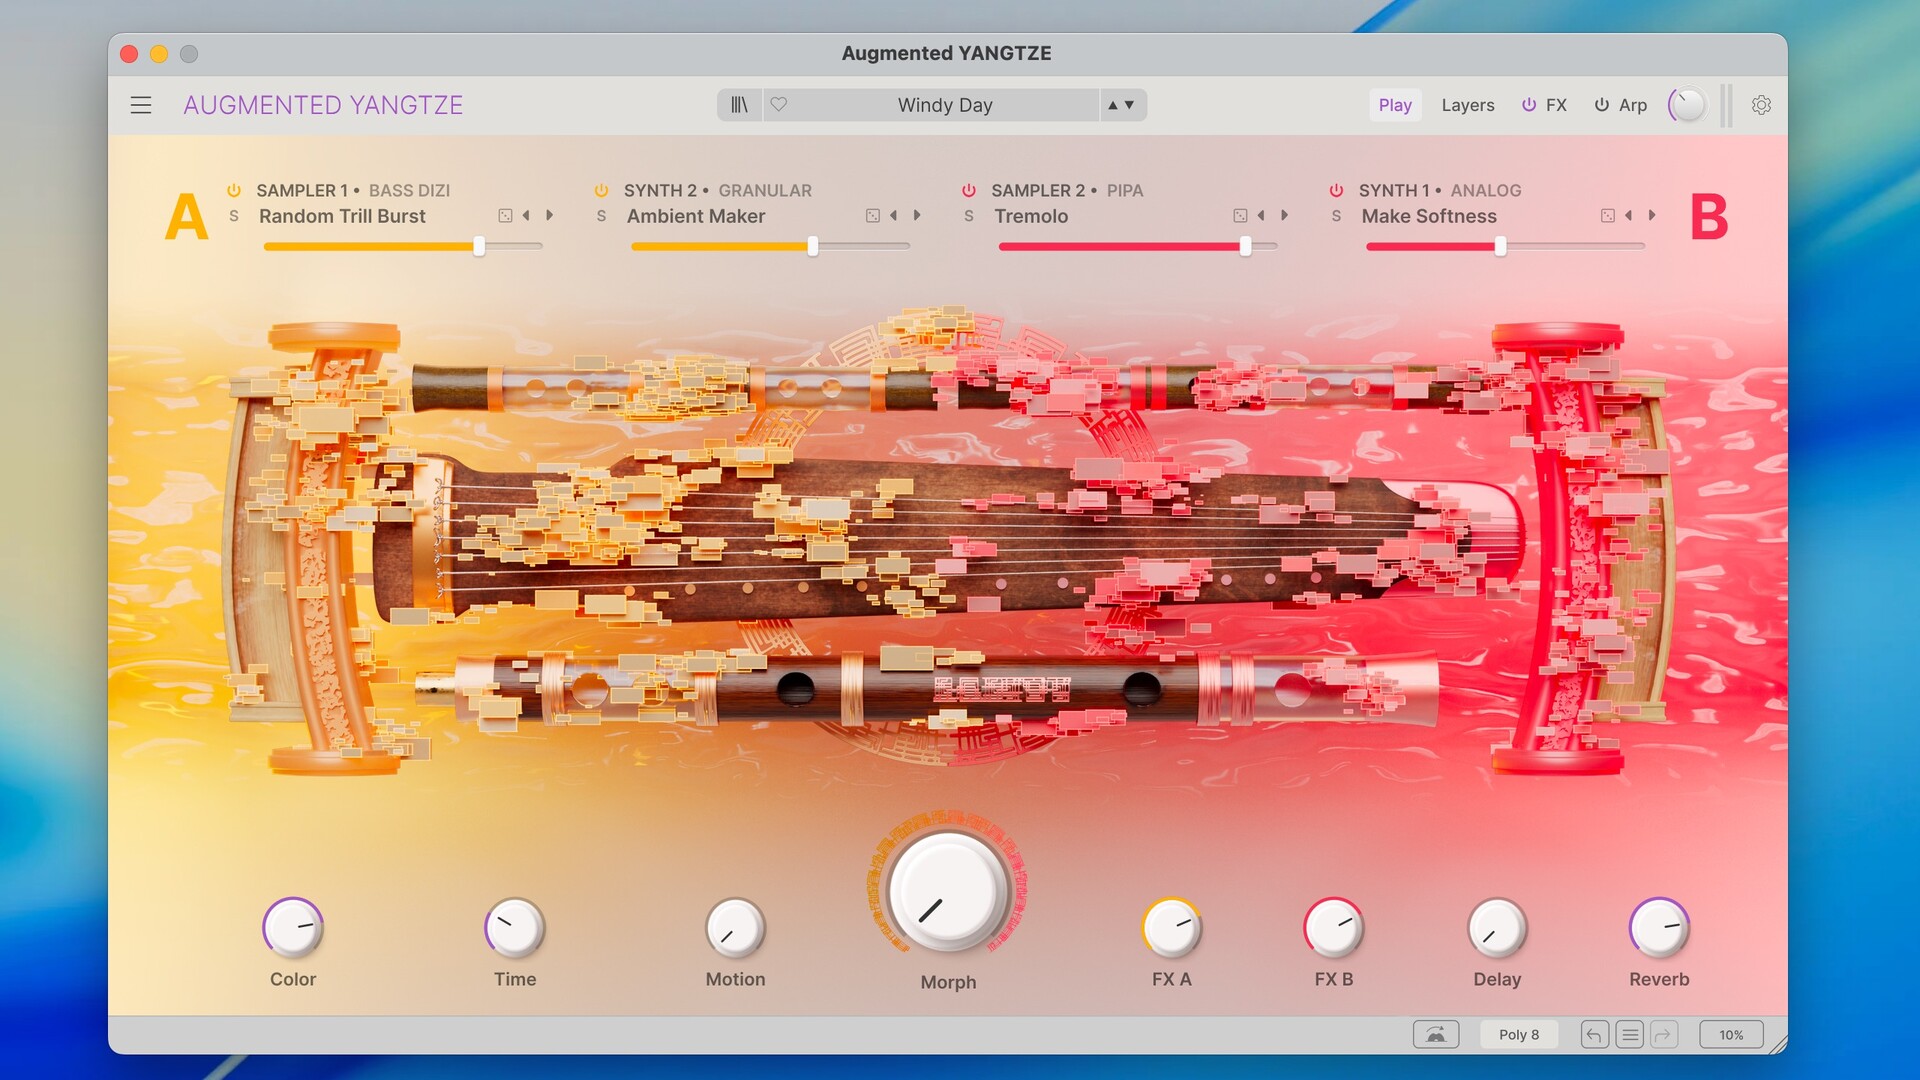This screenshot has height=1080, width=1920.
Task: Adjust Random Trill Burst volume slider
Action: pos(403,246)
